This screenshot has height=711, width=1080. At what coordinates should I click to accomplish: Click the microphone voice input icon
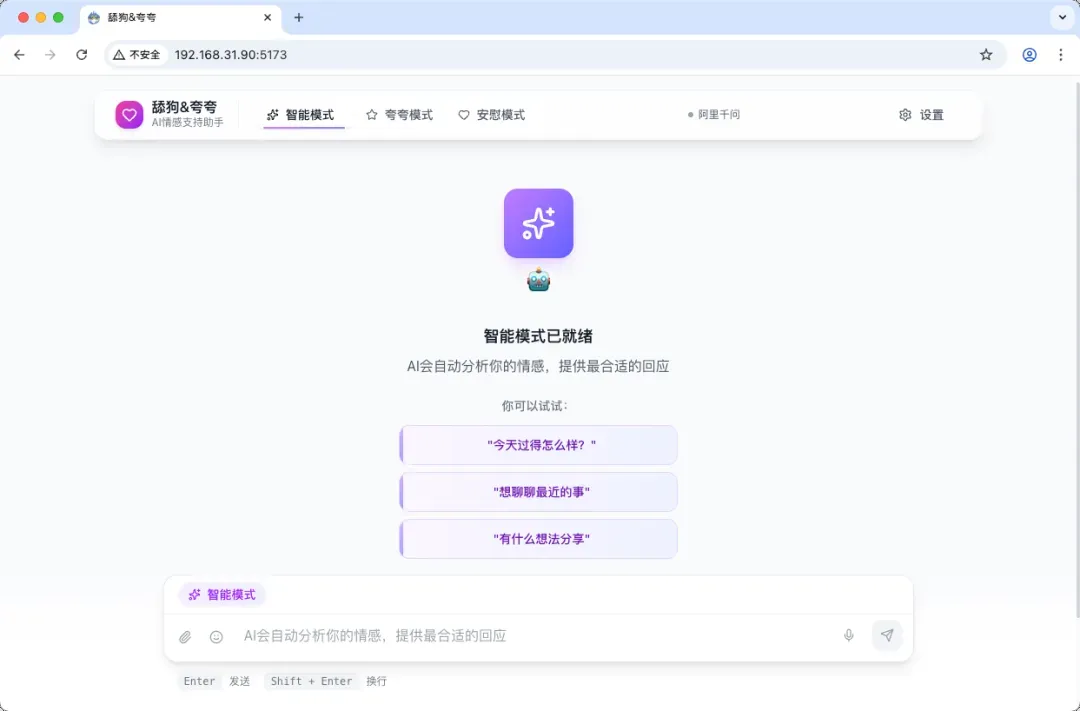[x=849, y=636]
